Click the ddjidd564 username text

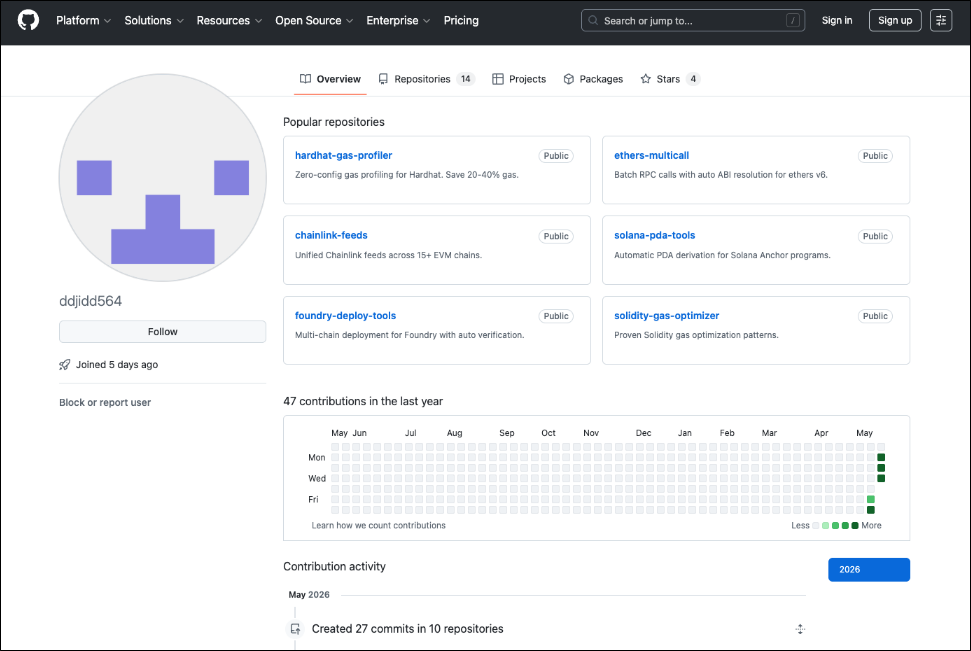[x=90, y=301]
